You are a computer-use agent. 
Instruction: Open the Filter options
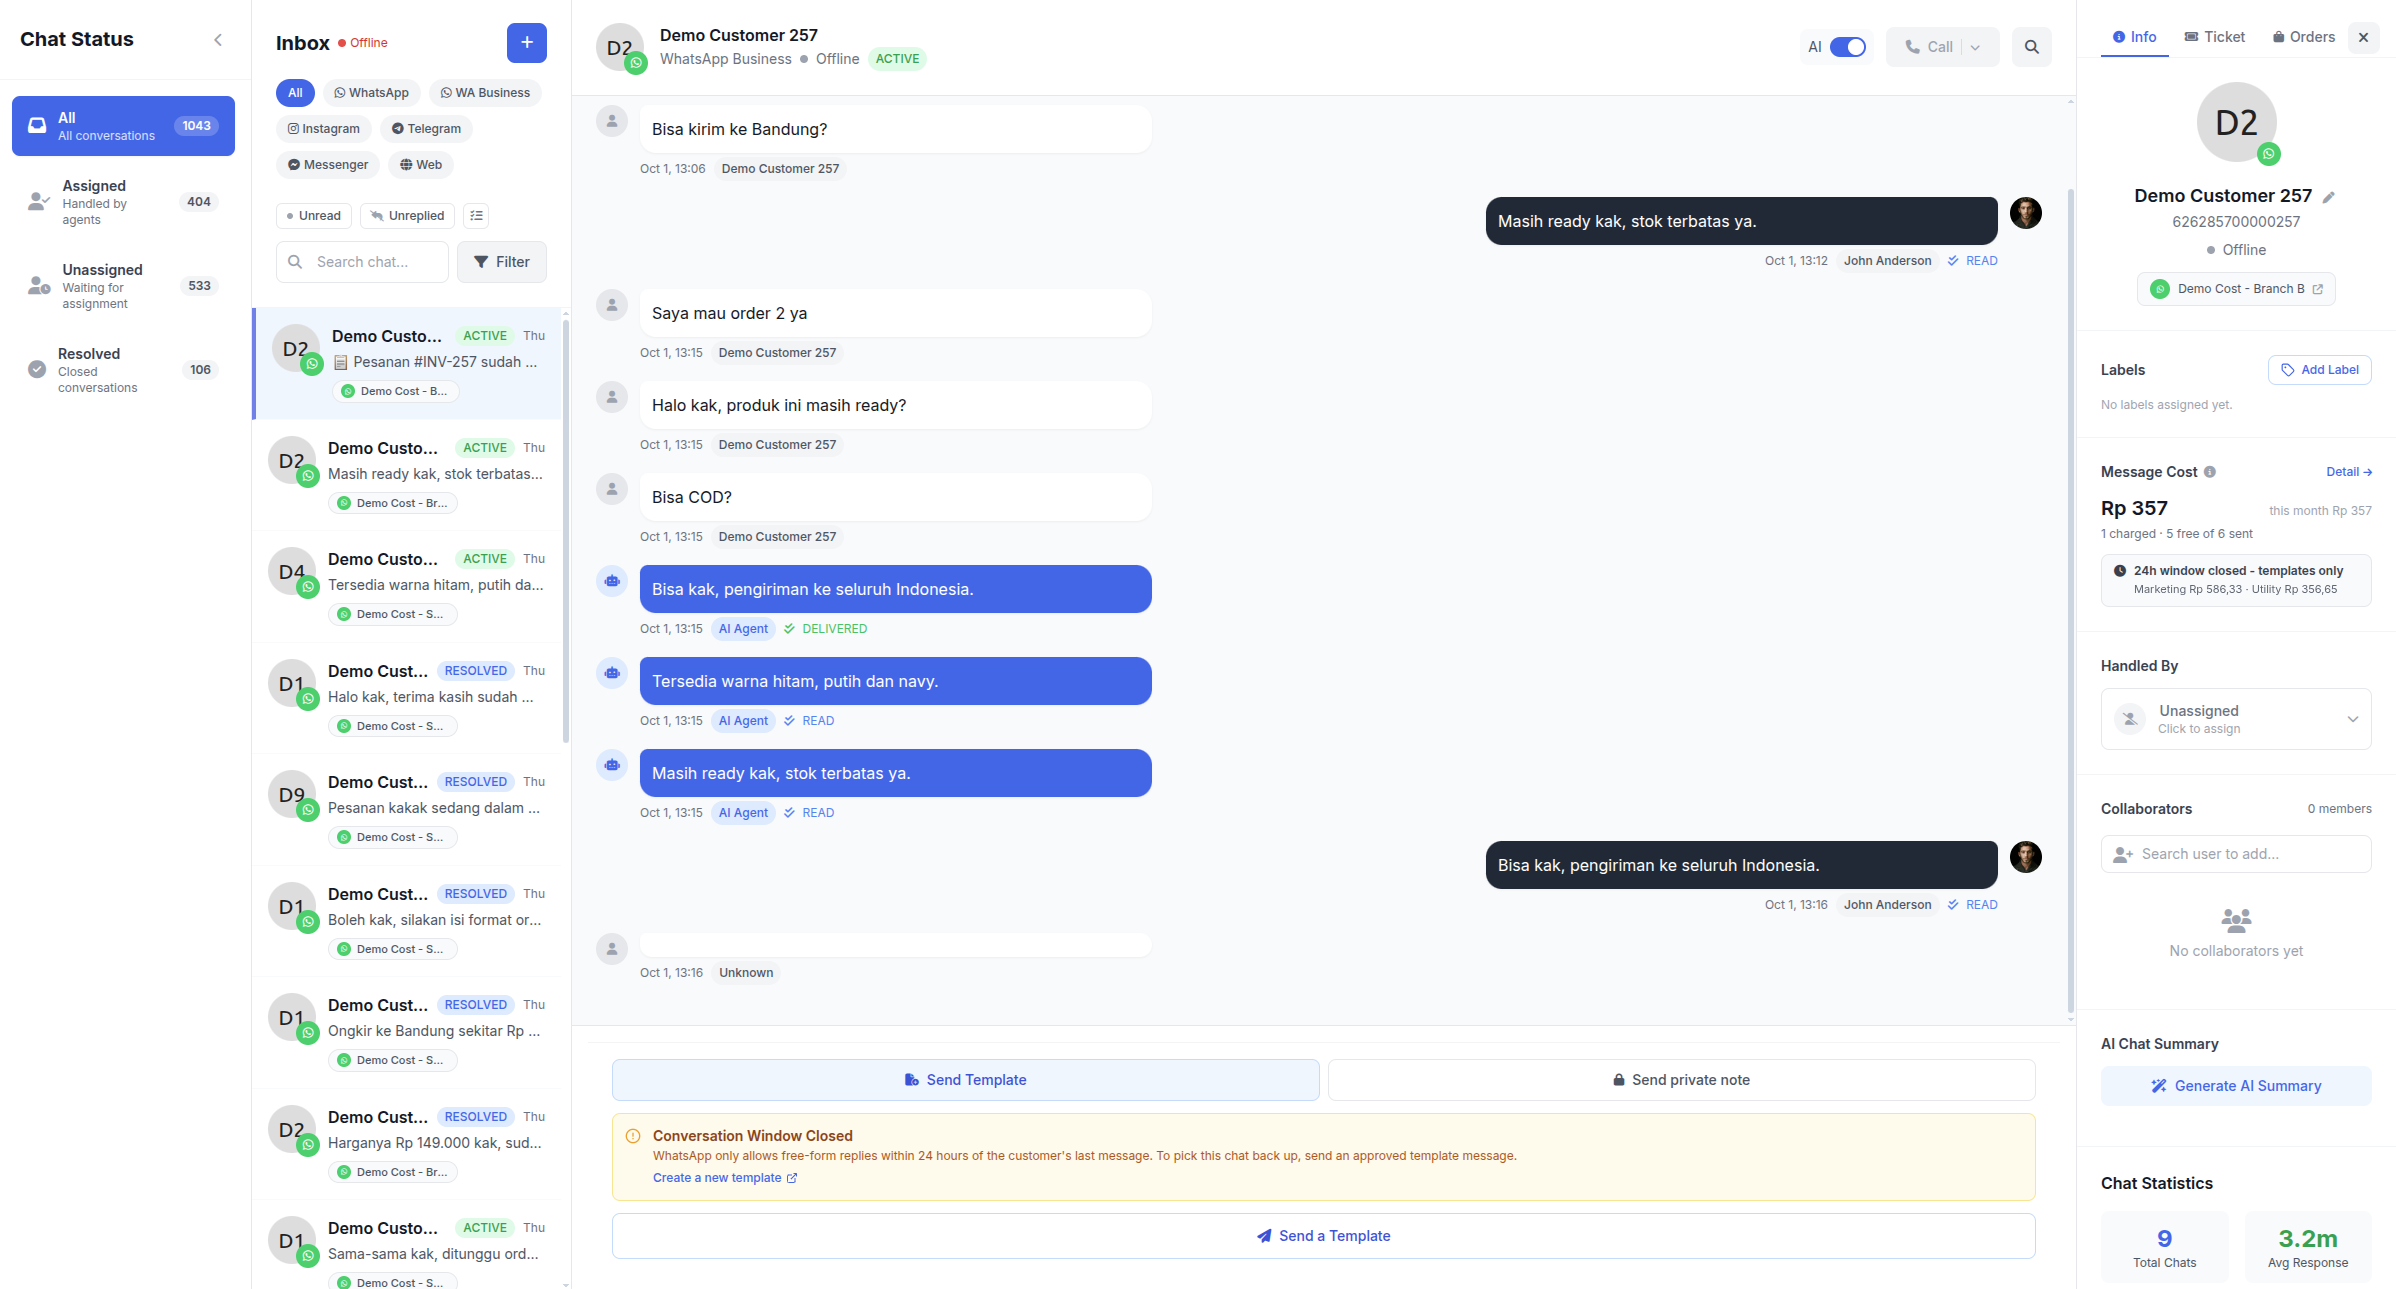(x=502, y=262)
